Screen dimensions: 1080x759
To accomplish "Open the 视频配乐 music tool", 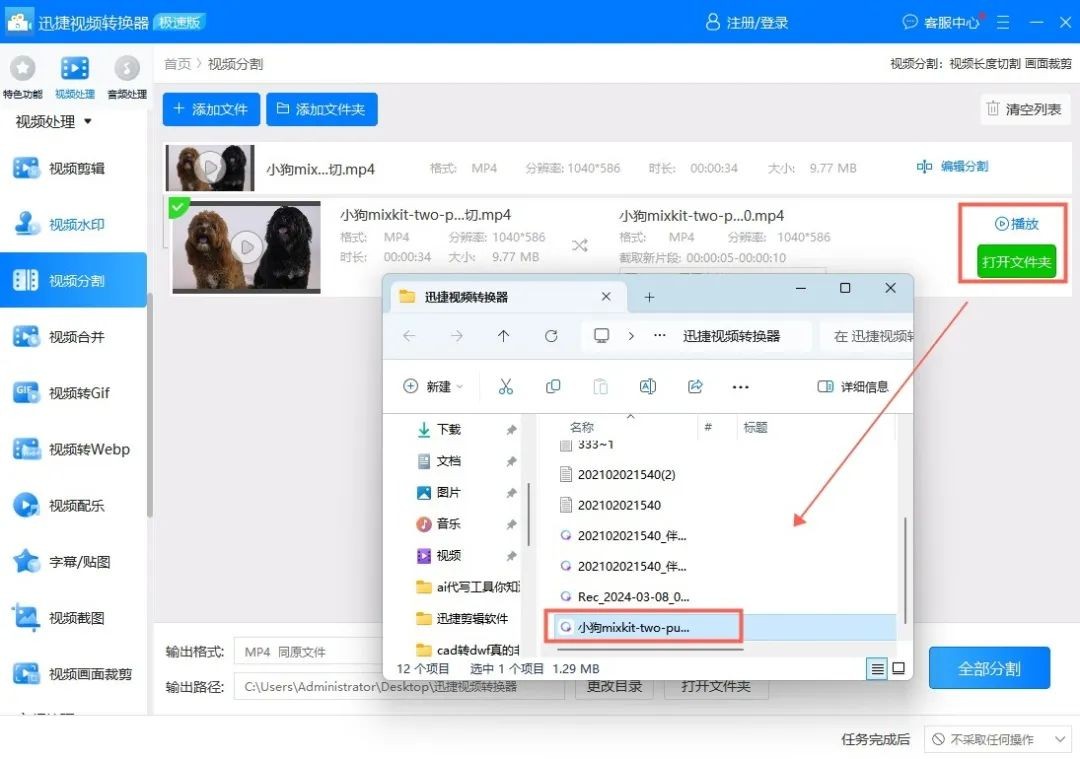I will click(75, 506).
